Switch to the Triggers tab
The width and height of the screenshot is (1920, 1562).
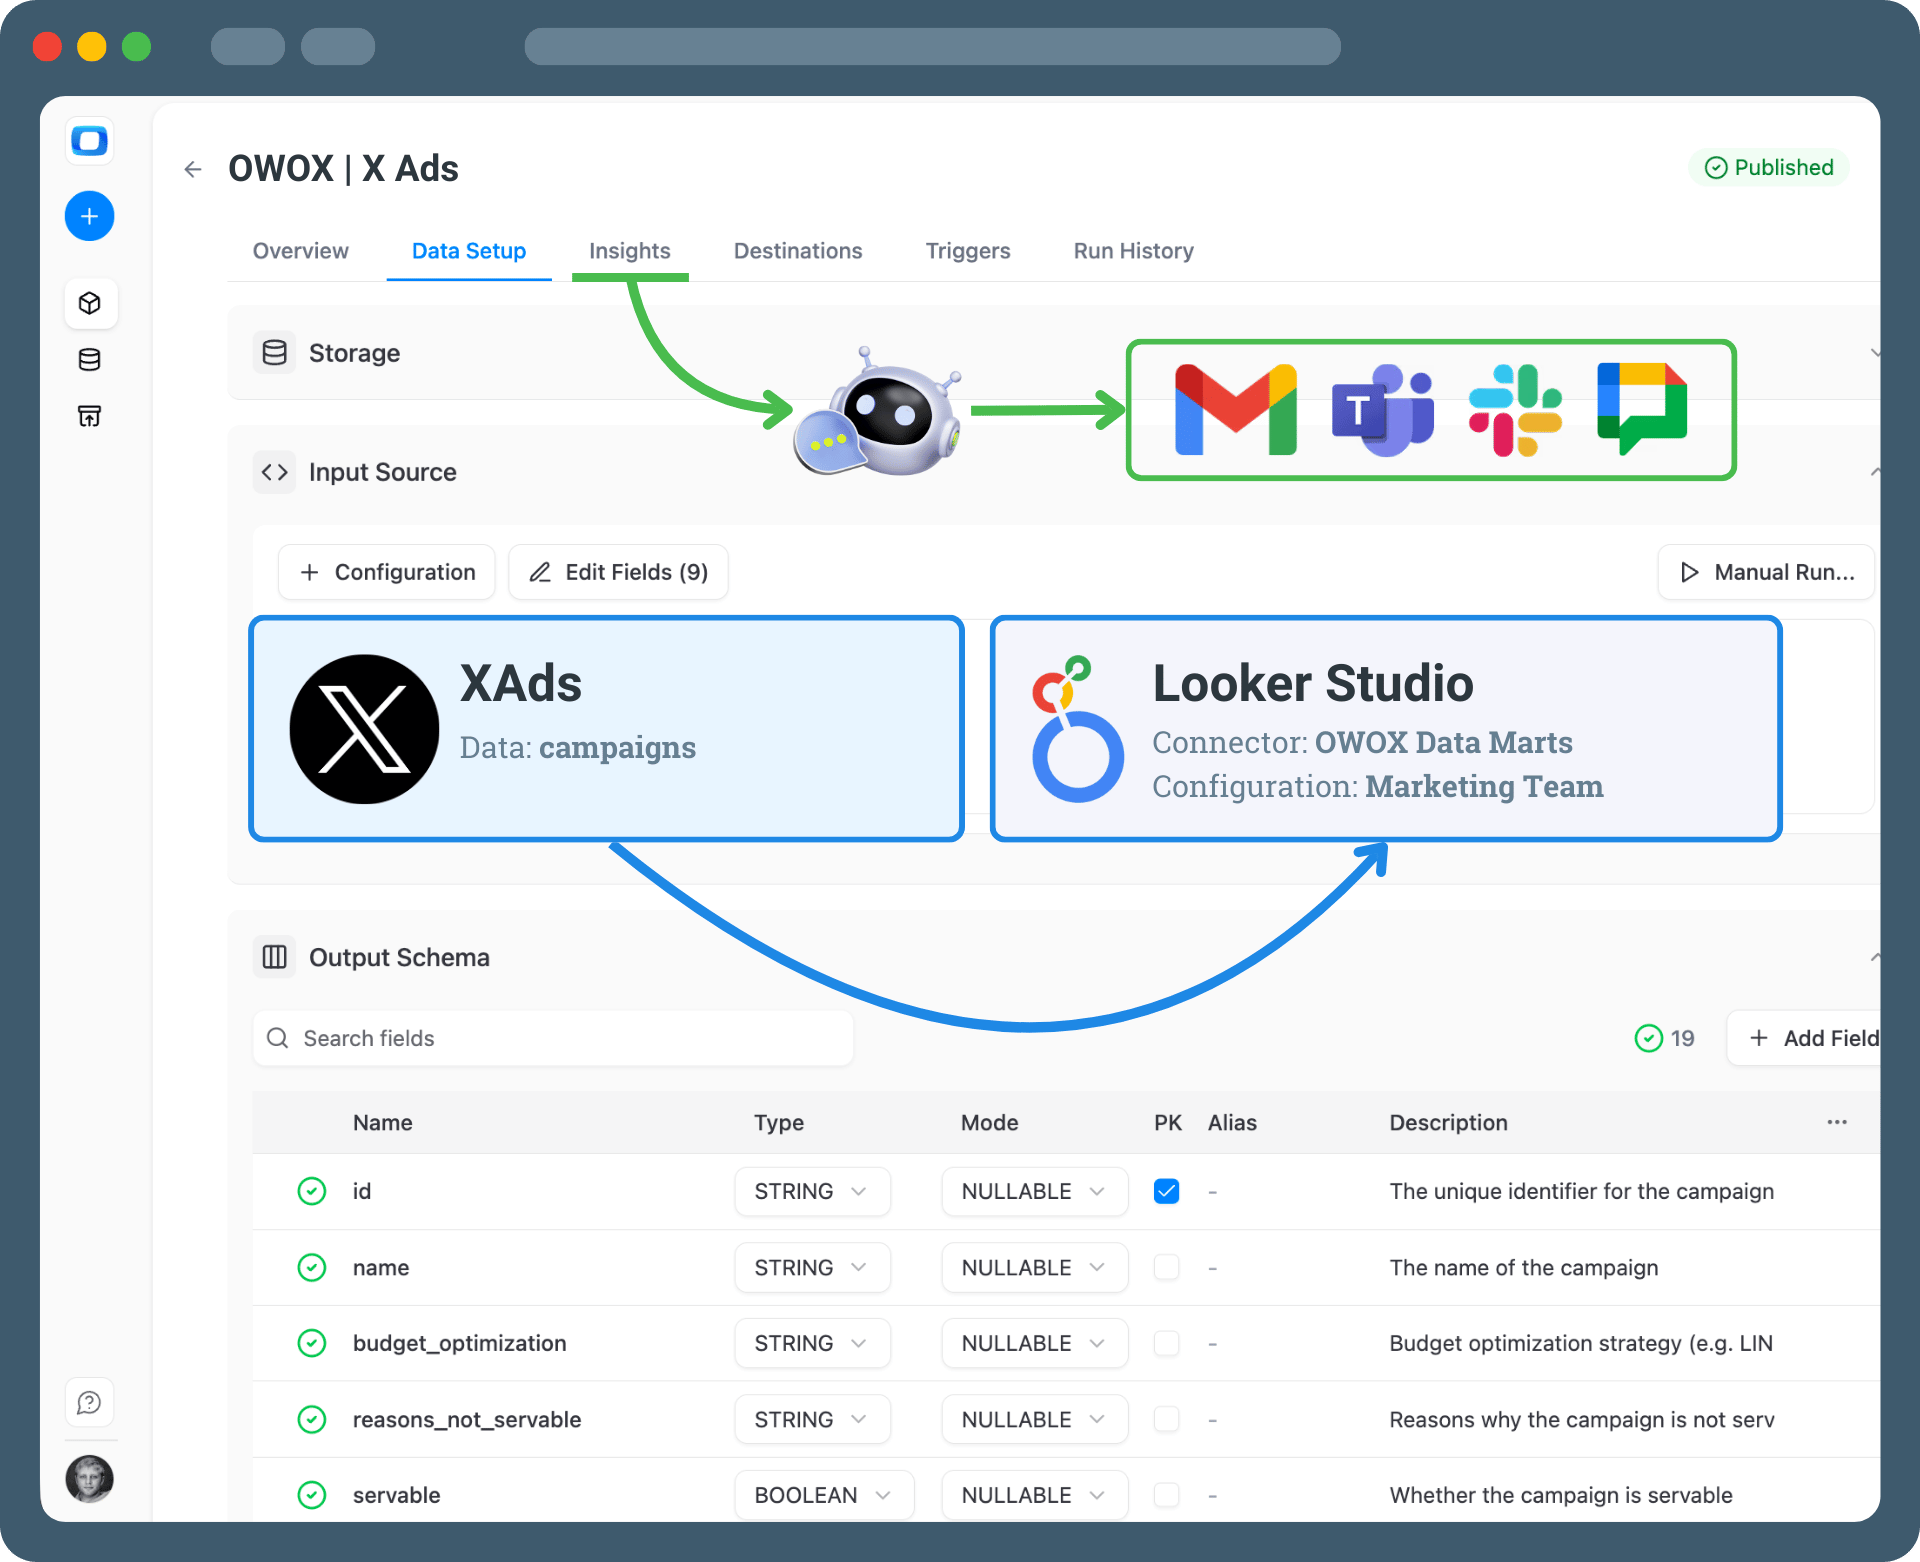tap(967, 251)
